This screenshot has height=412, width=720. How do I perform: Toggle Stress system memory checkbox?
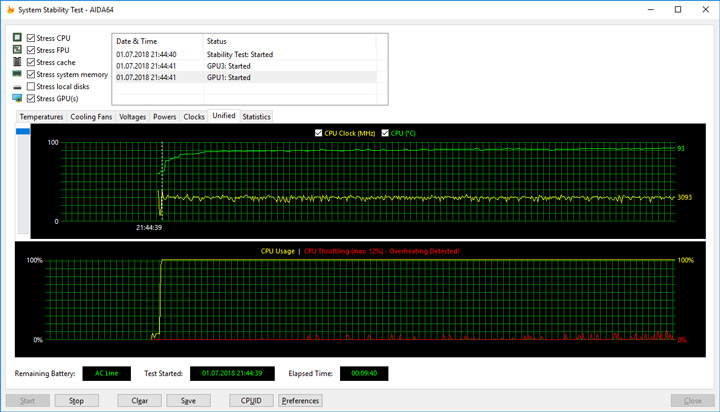tap(31, 74)
